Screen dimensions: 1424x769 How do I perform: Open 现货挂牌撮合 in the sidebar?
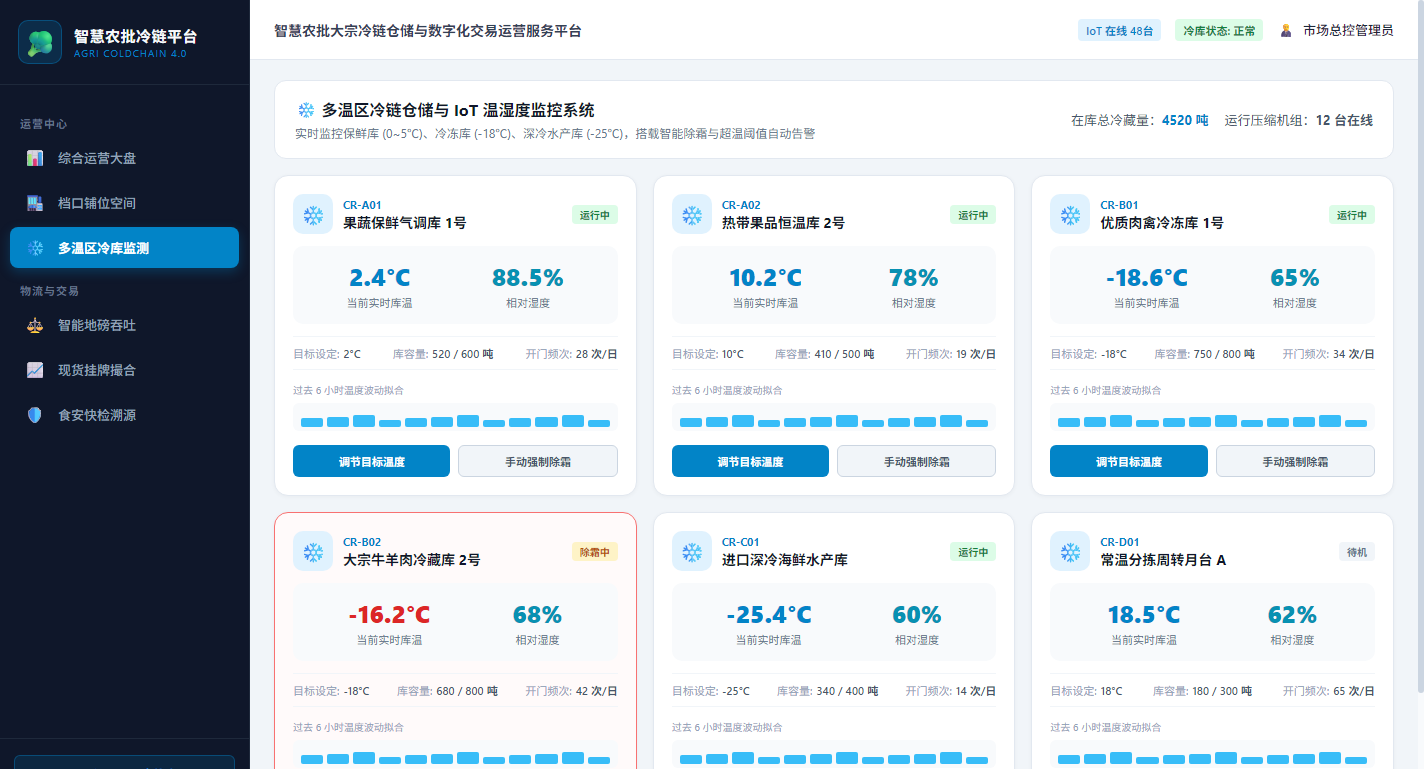point(124,370)
